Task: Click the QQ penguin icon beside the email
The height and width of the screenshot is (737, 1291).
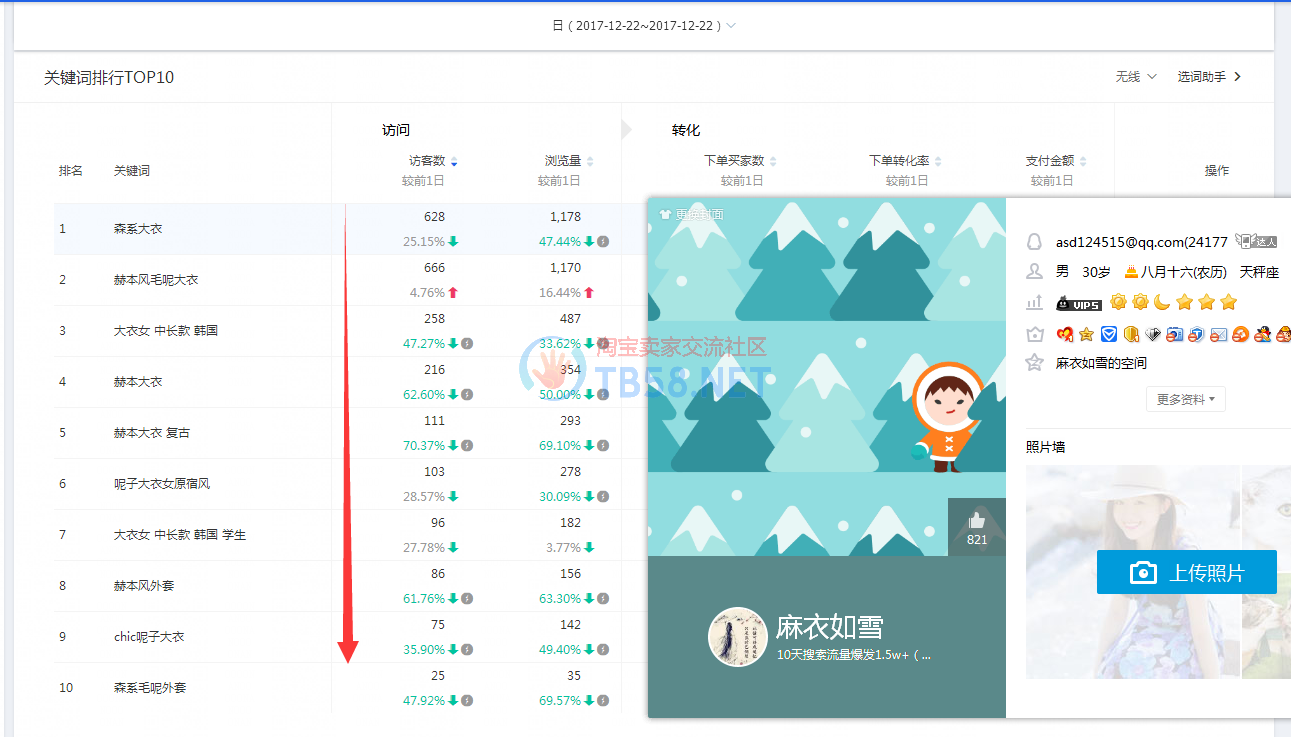Action: tap(1035, 242)
